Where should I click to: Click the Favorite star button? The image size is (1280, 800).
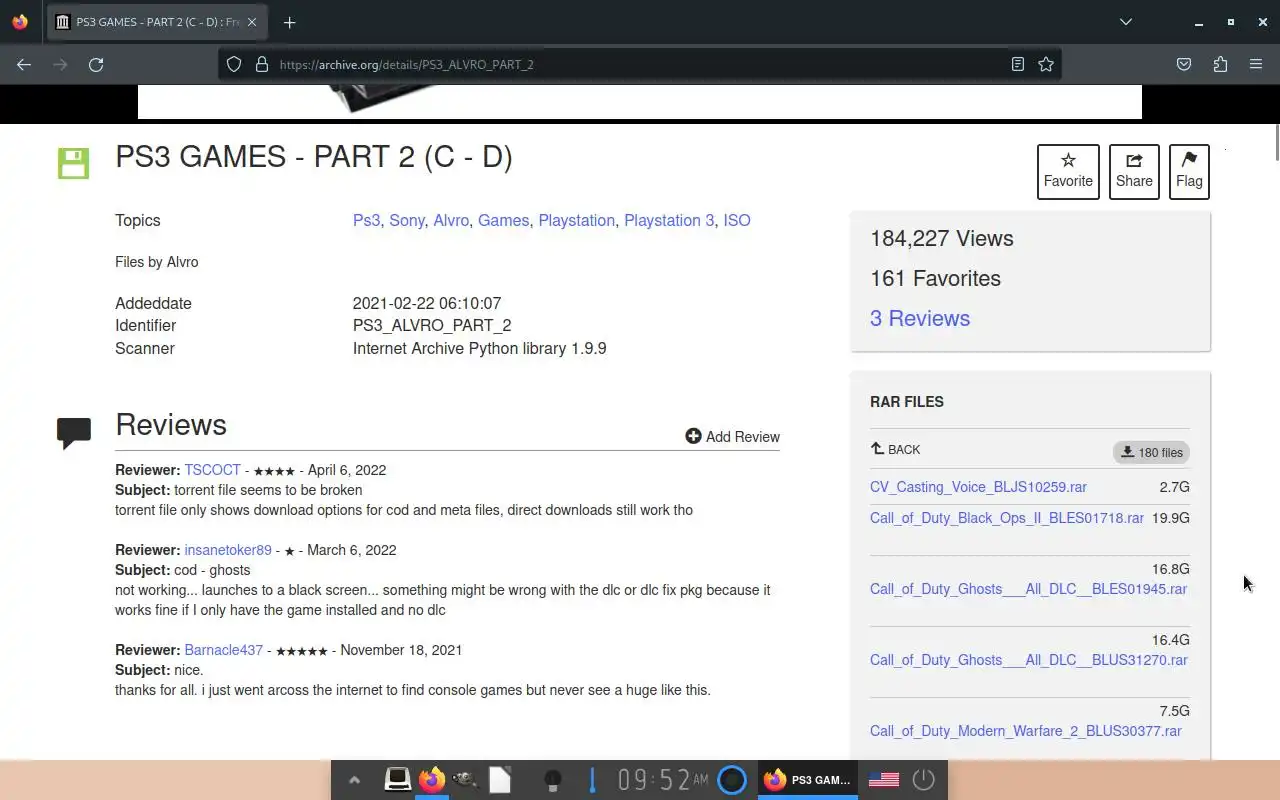1068,172
